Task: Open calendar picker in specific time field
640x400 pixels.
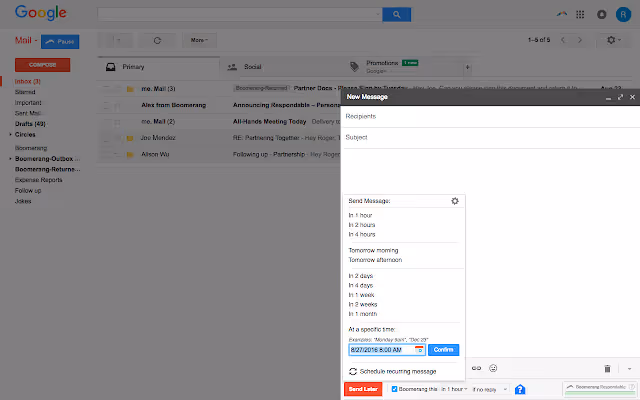Action: (419, 349)
